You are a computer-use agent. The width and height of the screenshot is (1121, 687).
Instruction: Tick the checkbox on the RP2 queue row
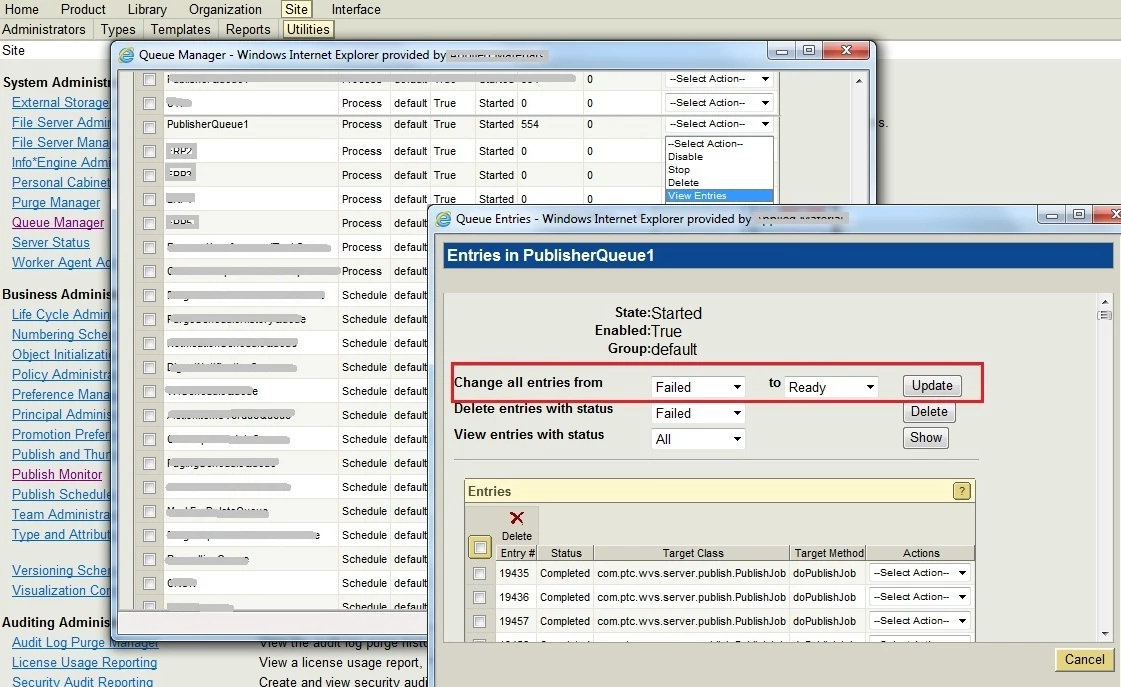click(x=149, y=152)
